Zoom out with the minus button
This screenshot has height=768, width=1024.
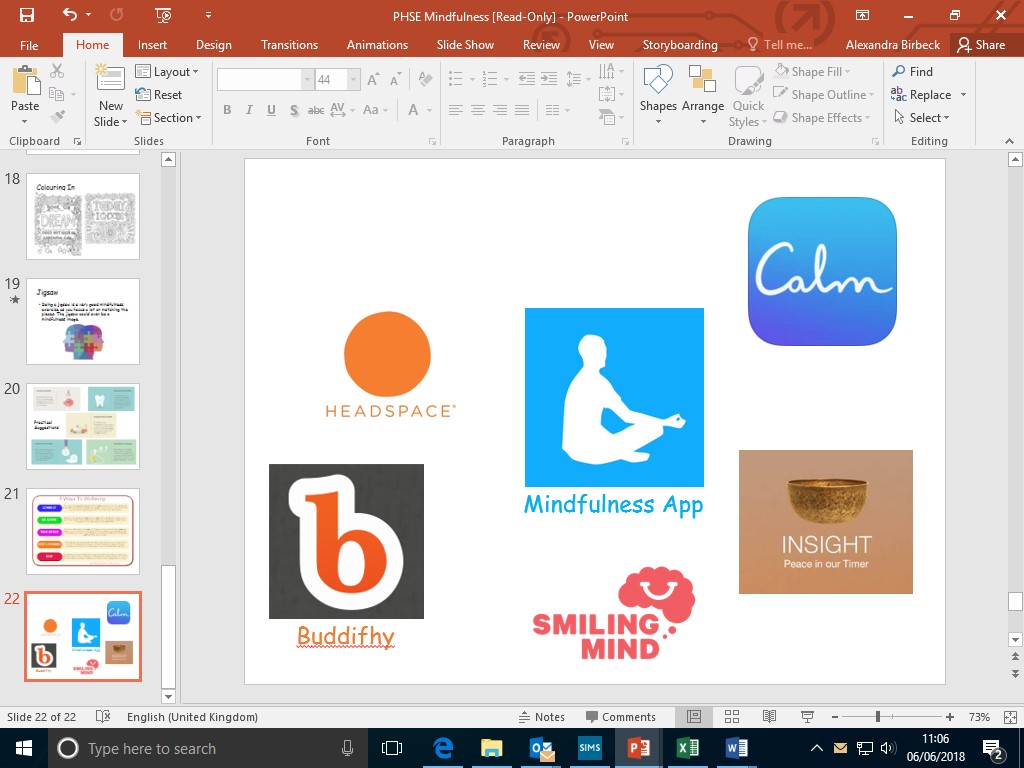tap(835, 716)
